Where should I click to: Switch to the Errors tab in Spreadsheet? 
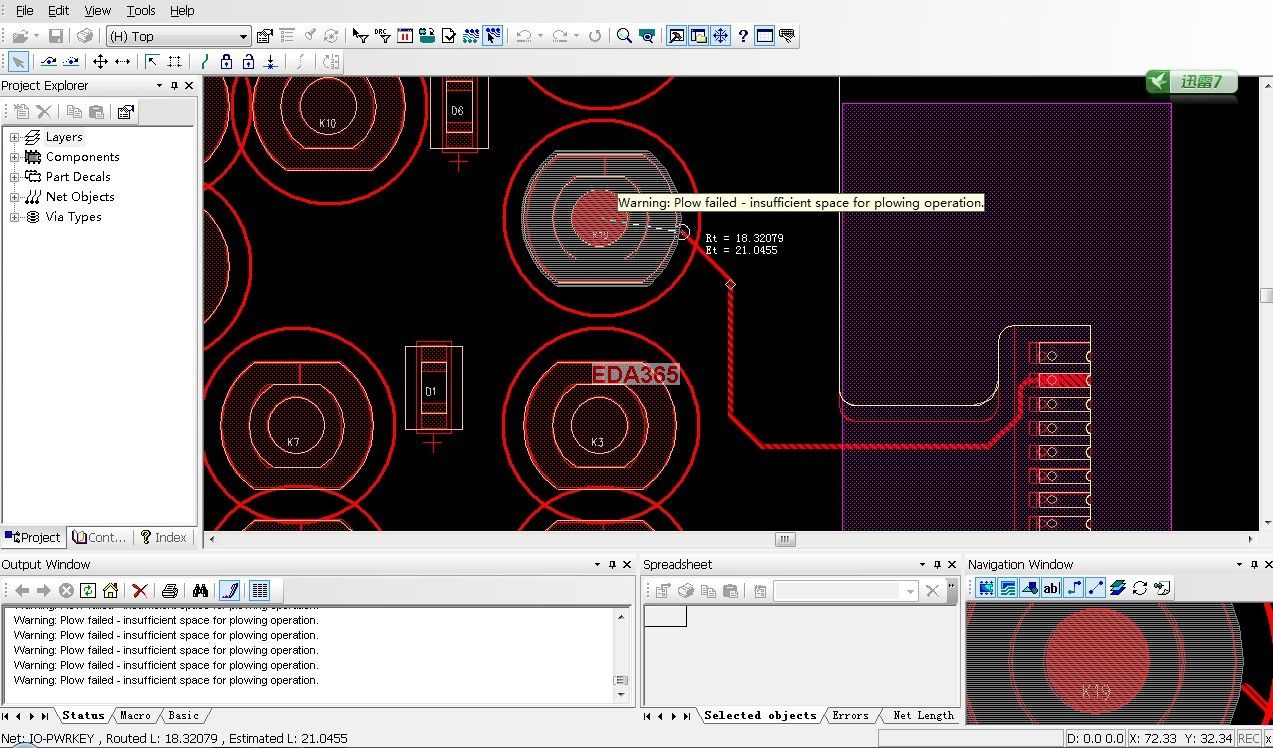click(x=850, y=715)
